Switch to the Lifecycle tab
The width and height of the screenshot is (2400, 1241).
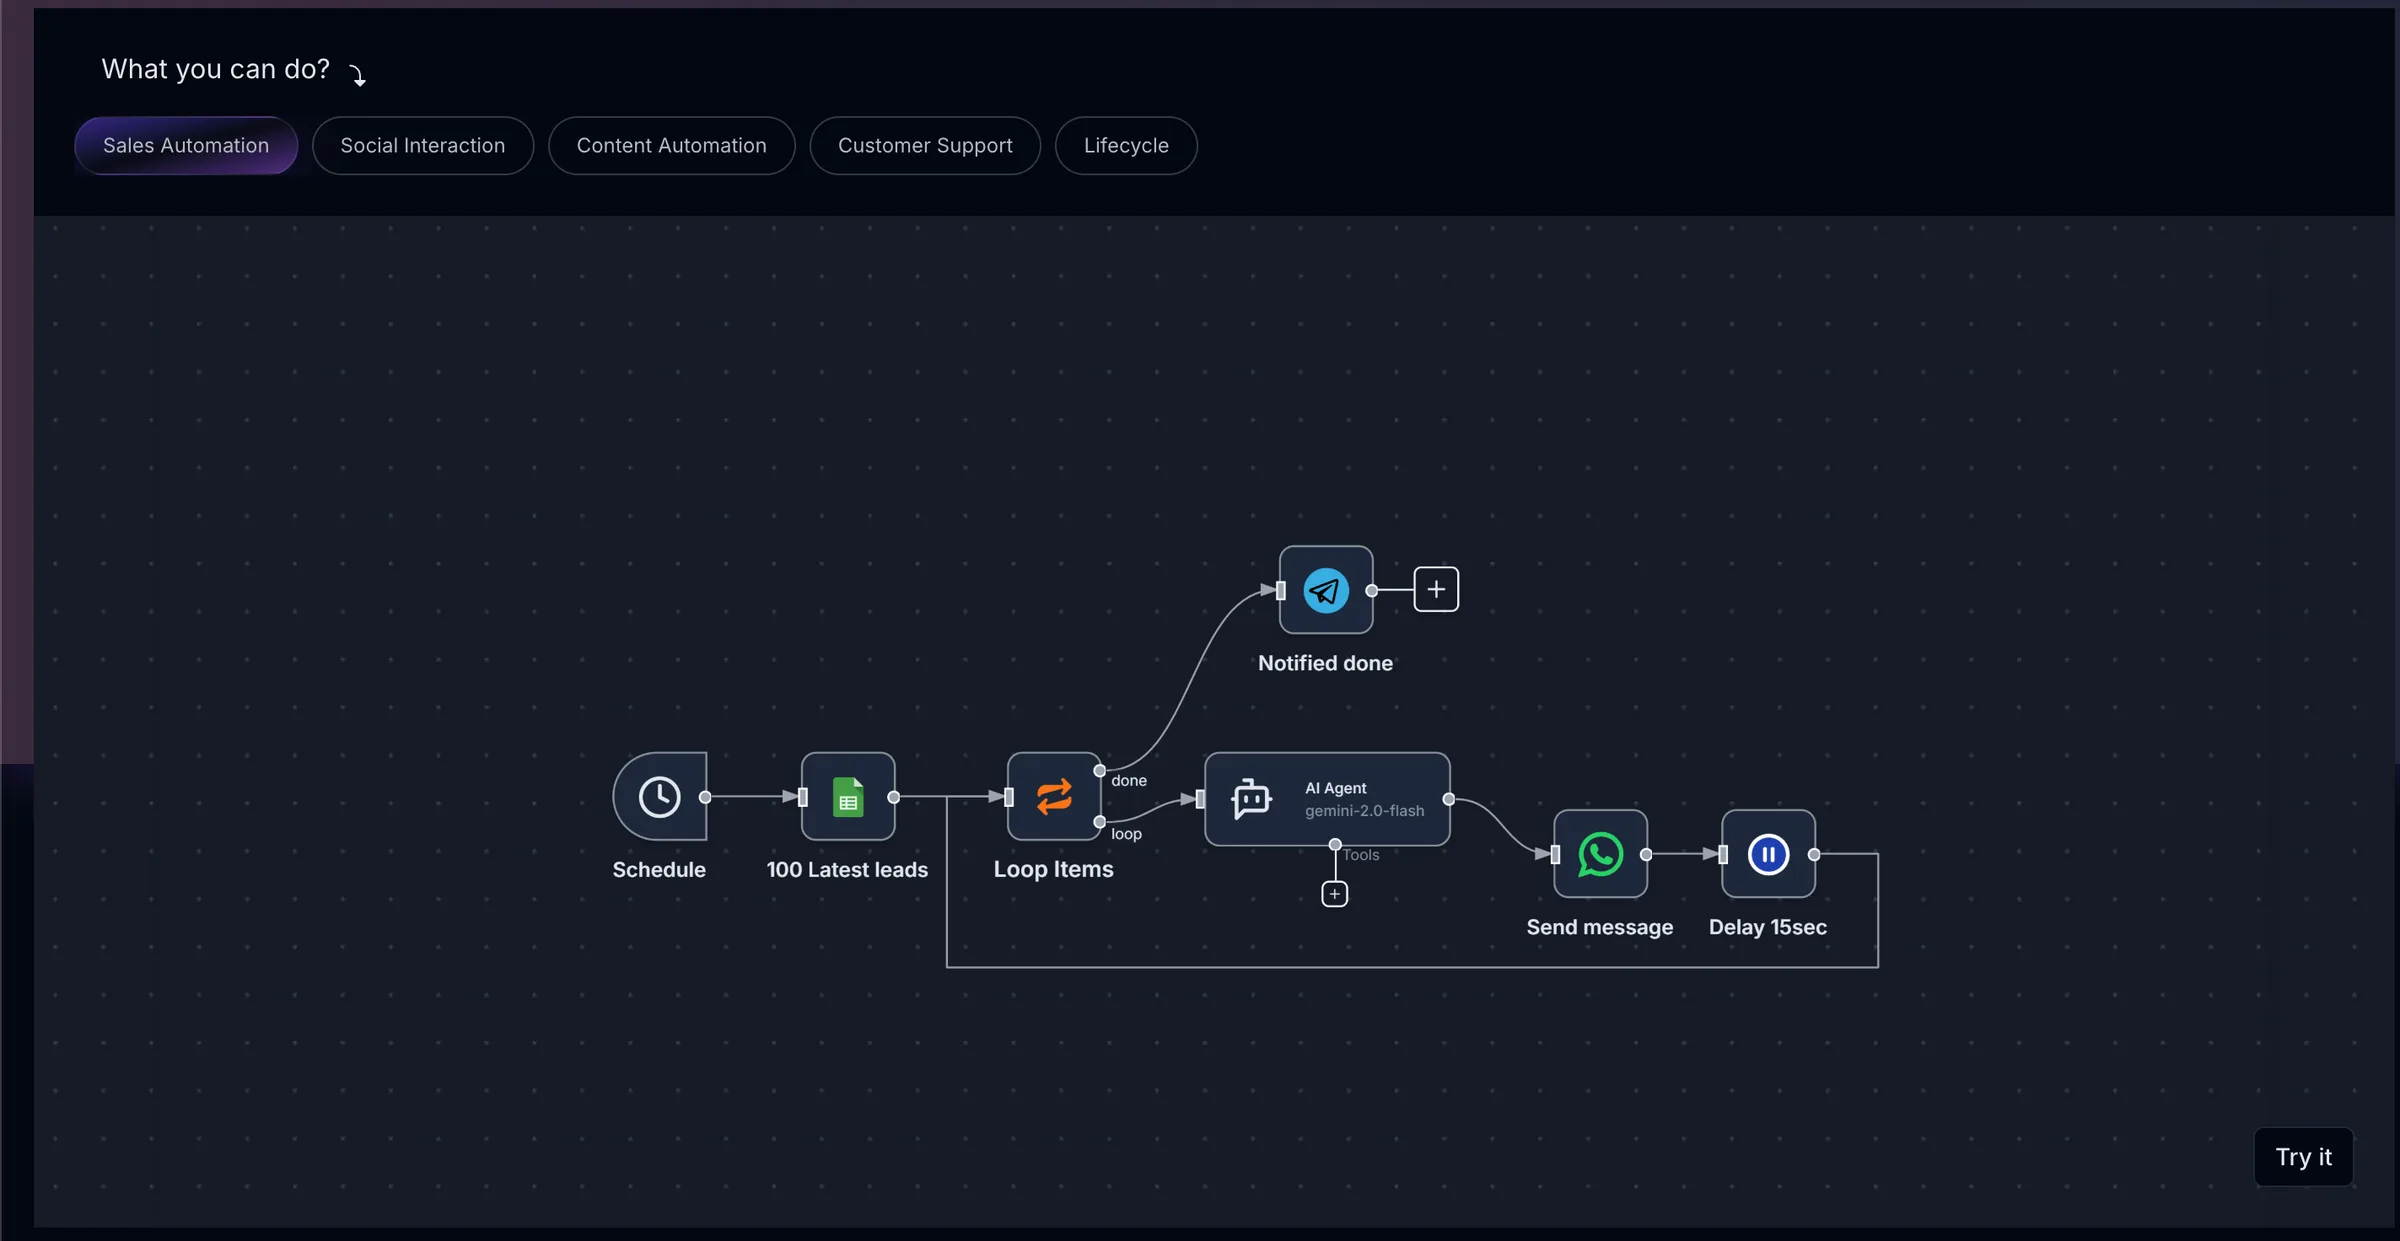pos(1126,146)
